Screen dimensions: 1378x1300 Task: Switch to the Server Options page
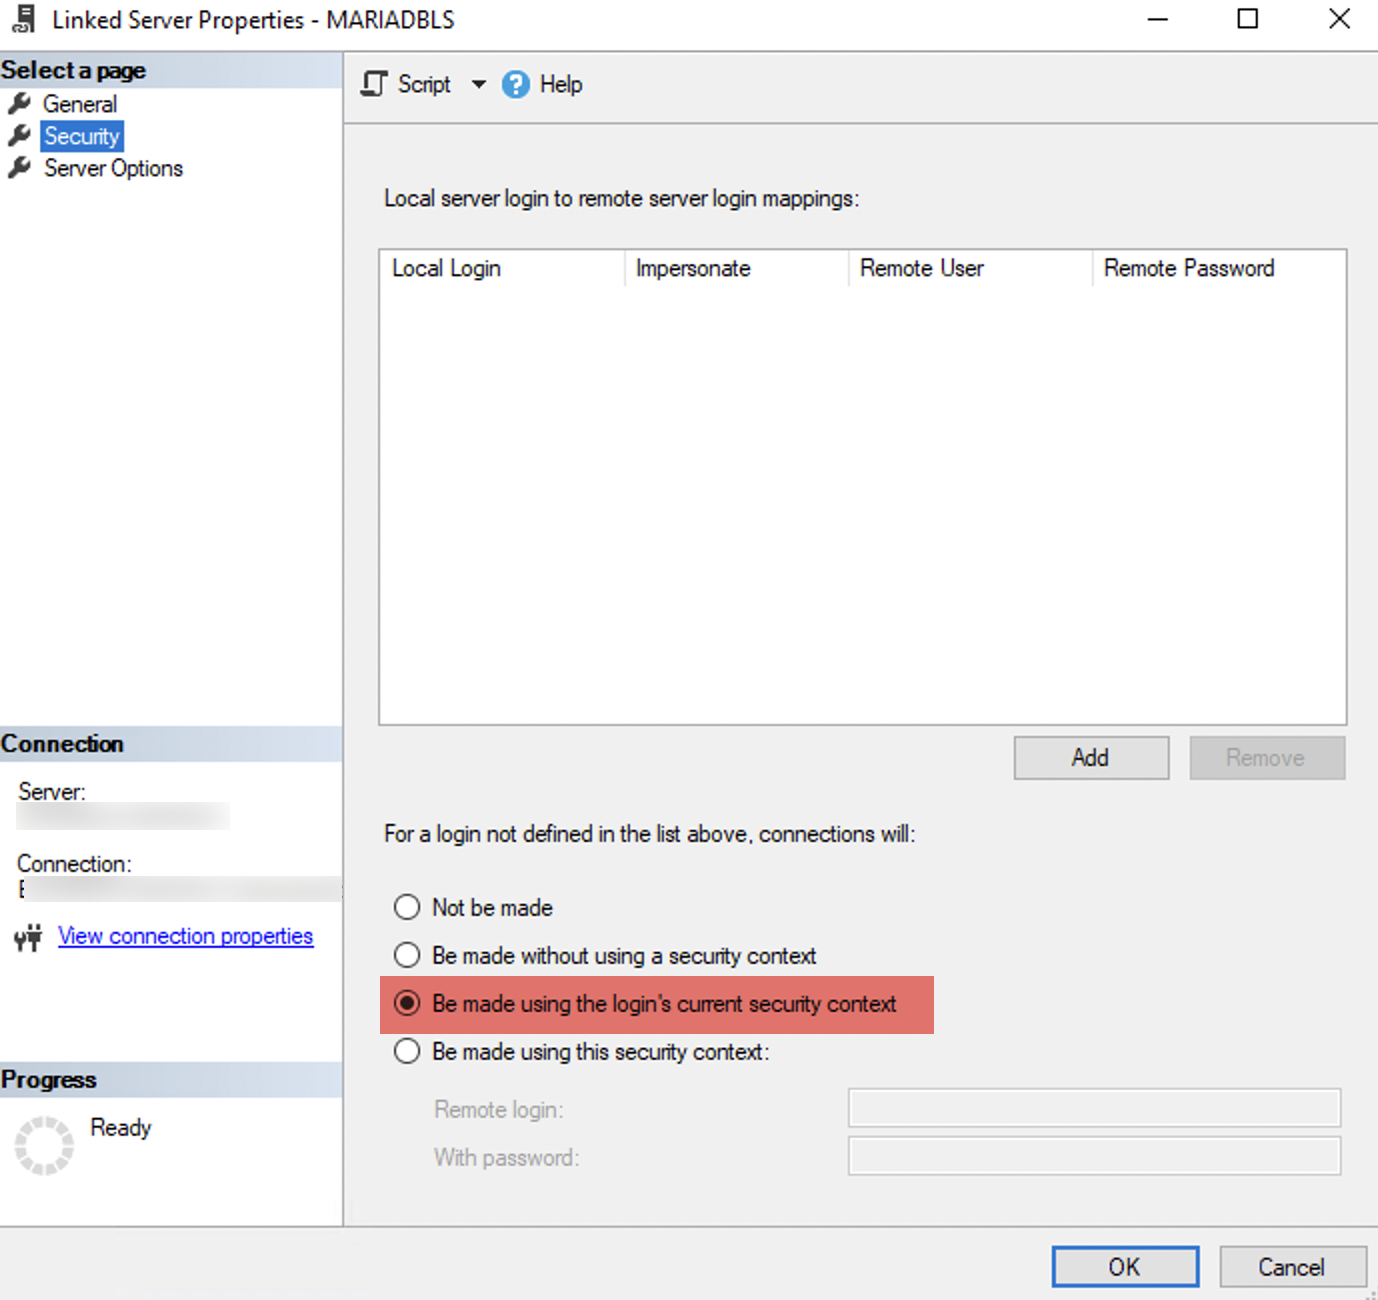pyautogui.click(x=113, y=168)
